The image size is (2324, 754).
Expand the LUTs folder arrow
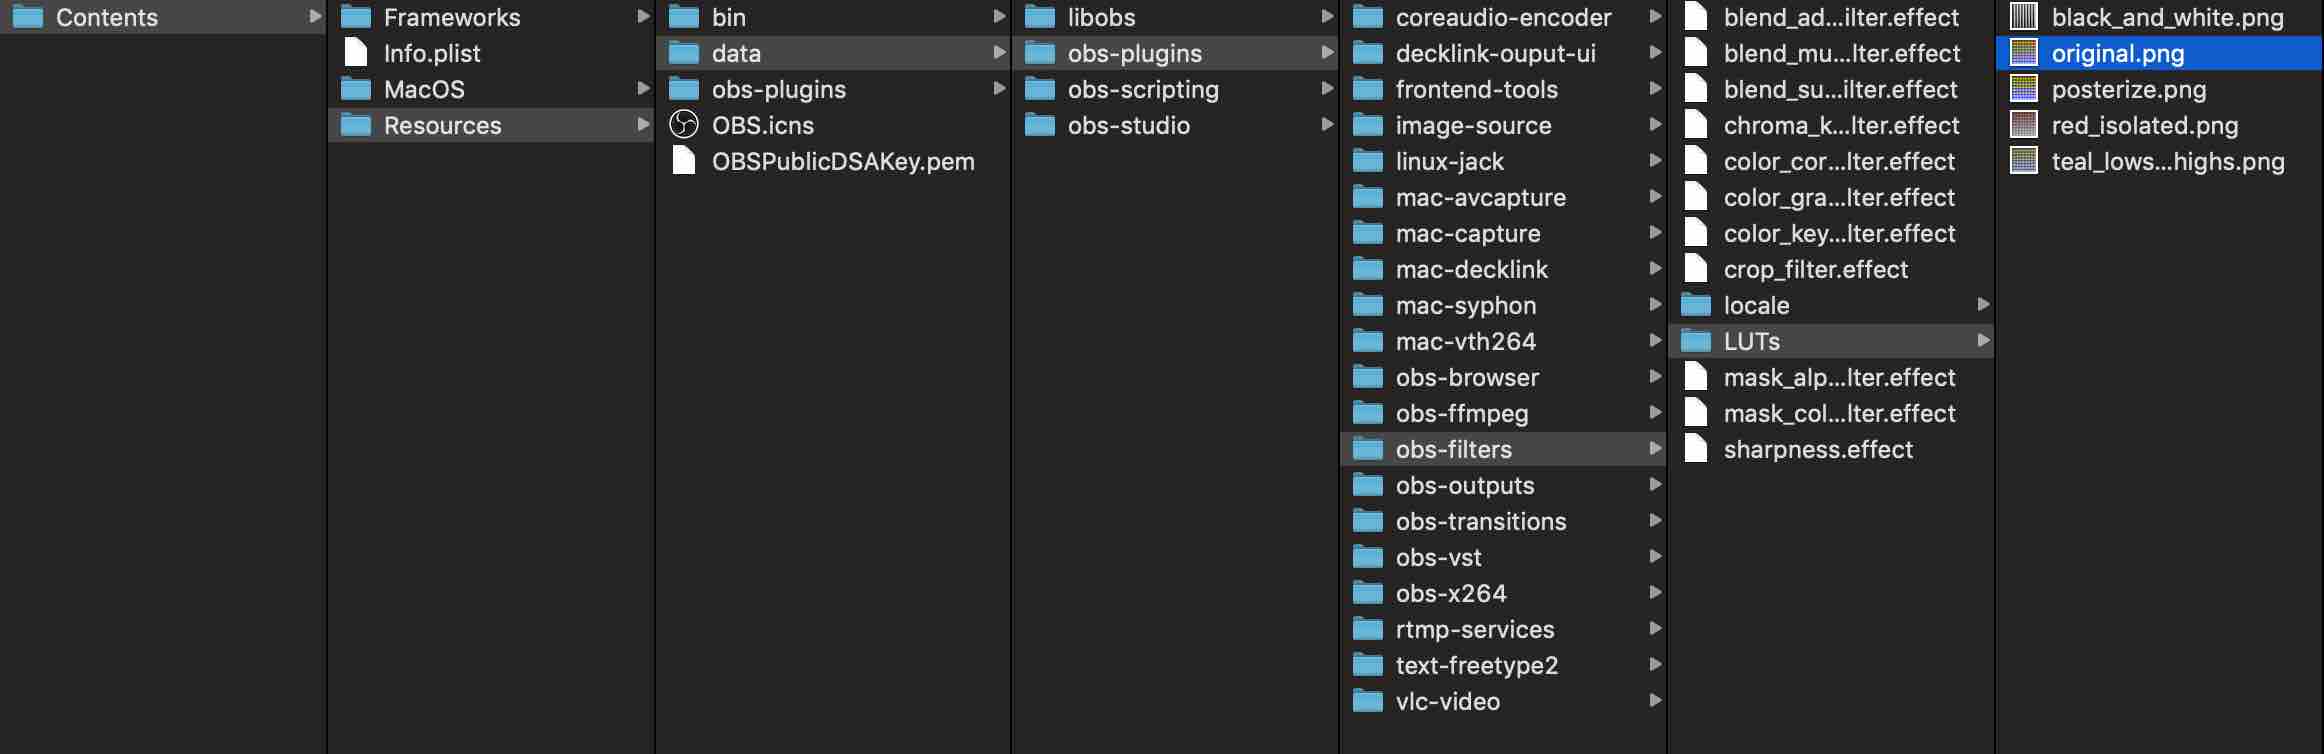tap(1983, 341)
